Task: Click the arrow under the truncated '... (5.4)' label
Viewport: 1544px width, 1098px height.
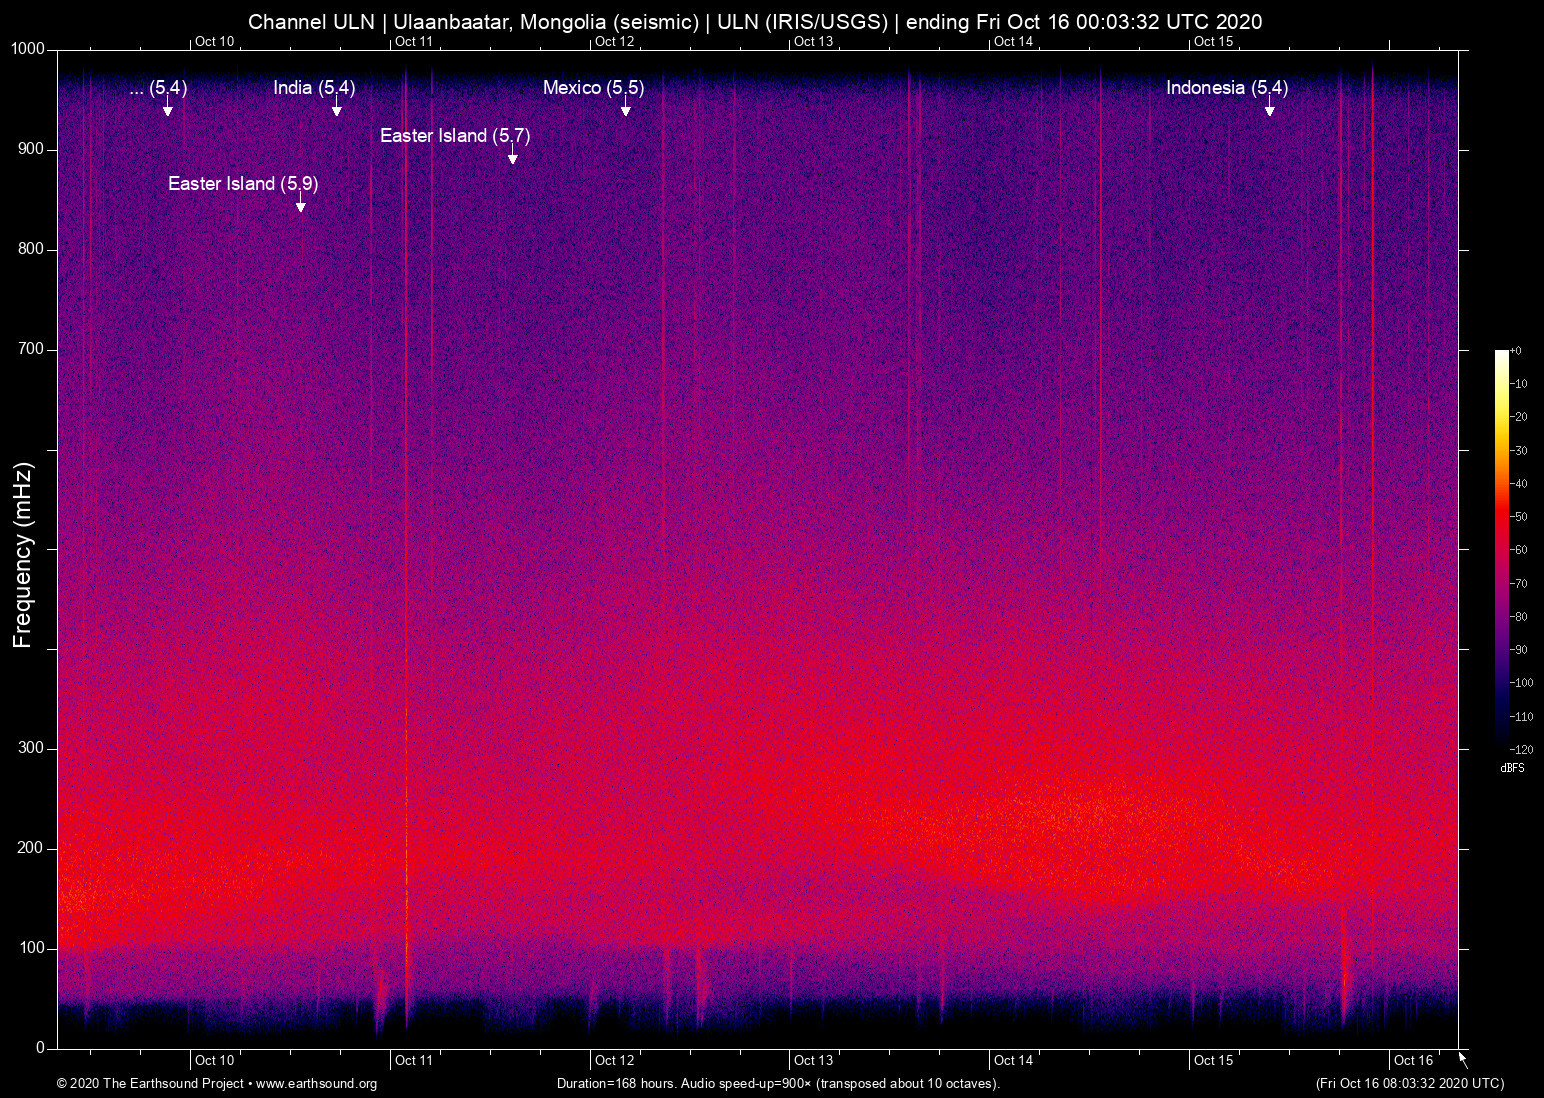Action: 168,108
